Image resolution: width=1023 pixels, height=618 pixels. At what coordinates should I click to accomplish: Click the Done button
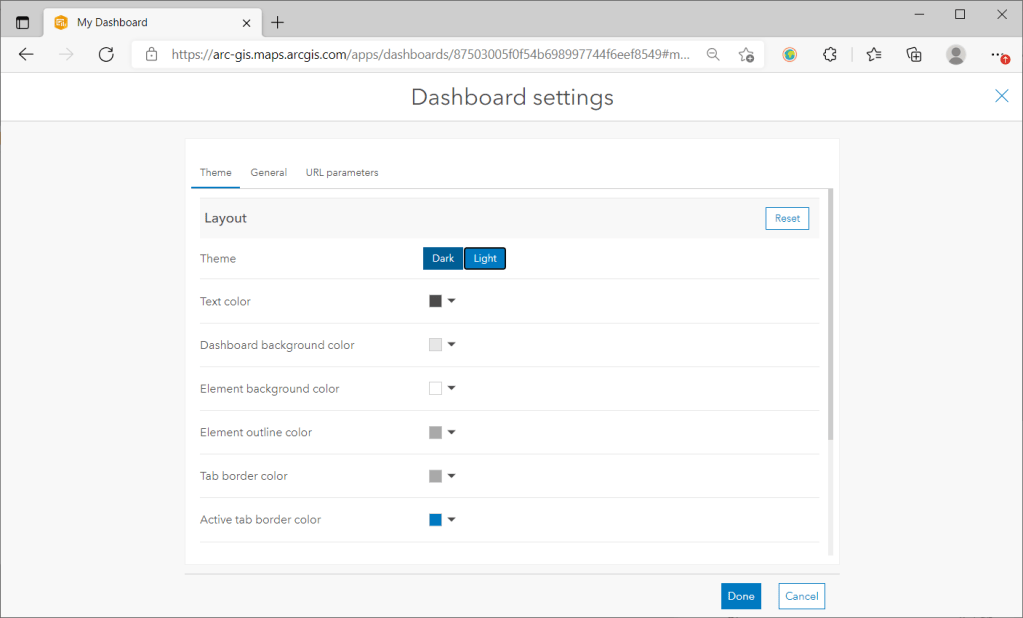[x=740, y=596]
